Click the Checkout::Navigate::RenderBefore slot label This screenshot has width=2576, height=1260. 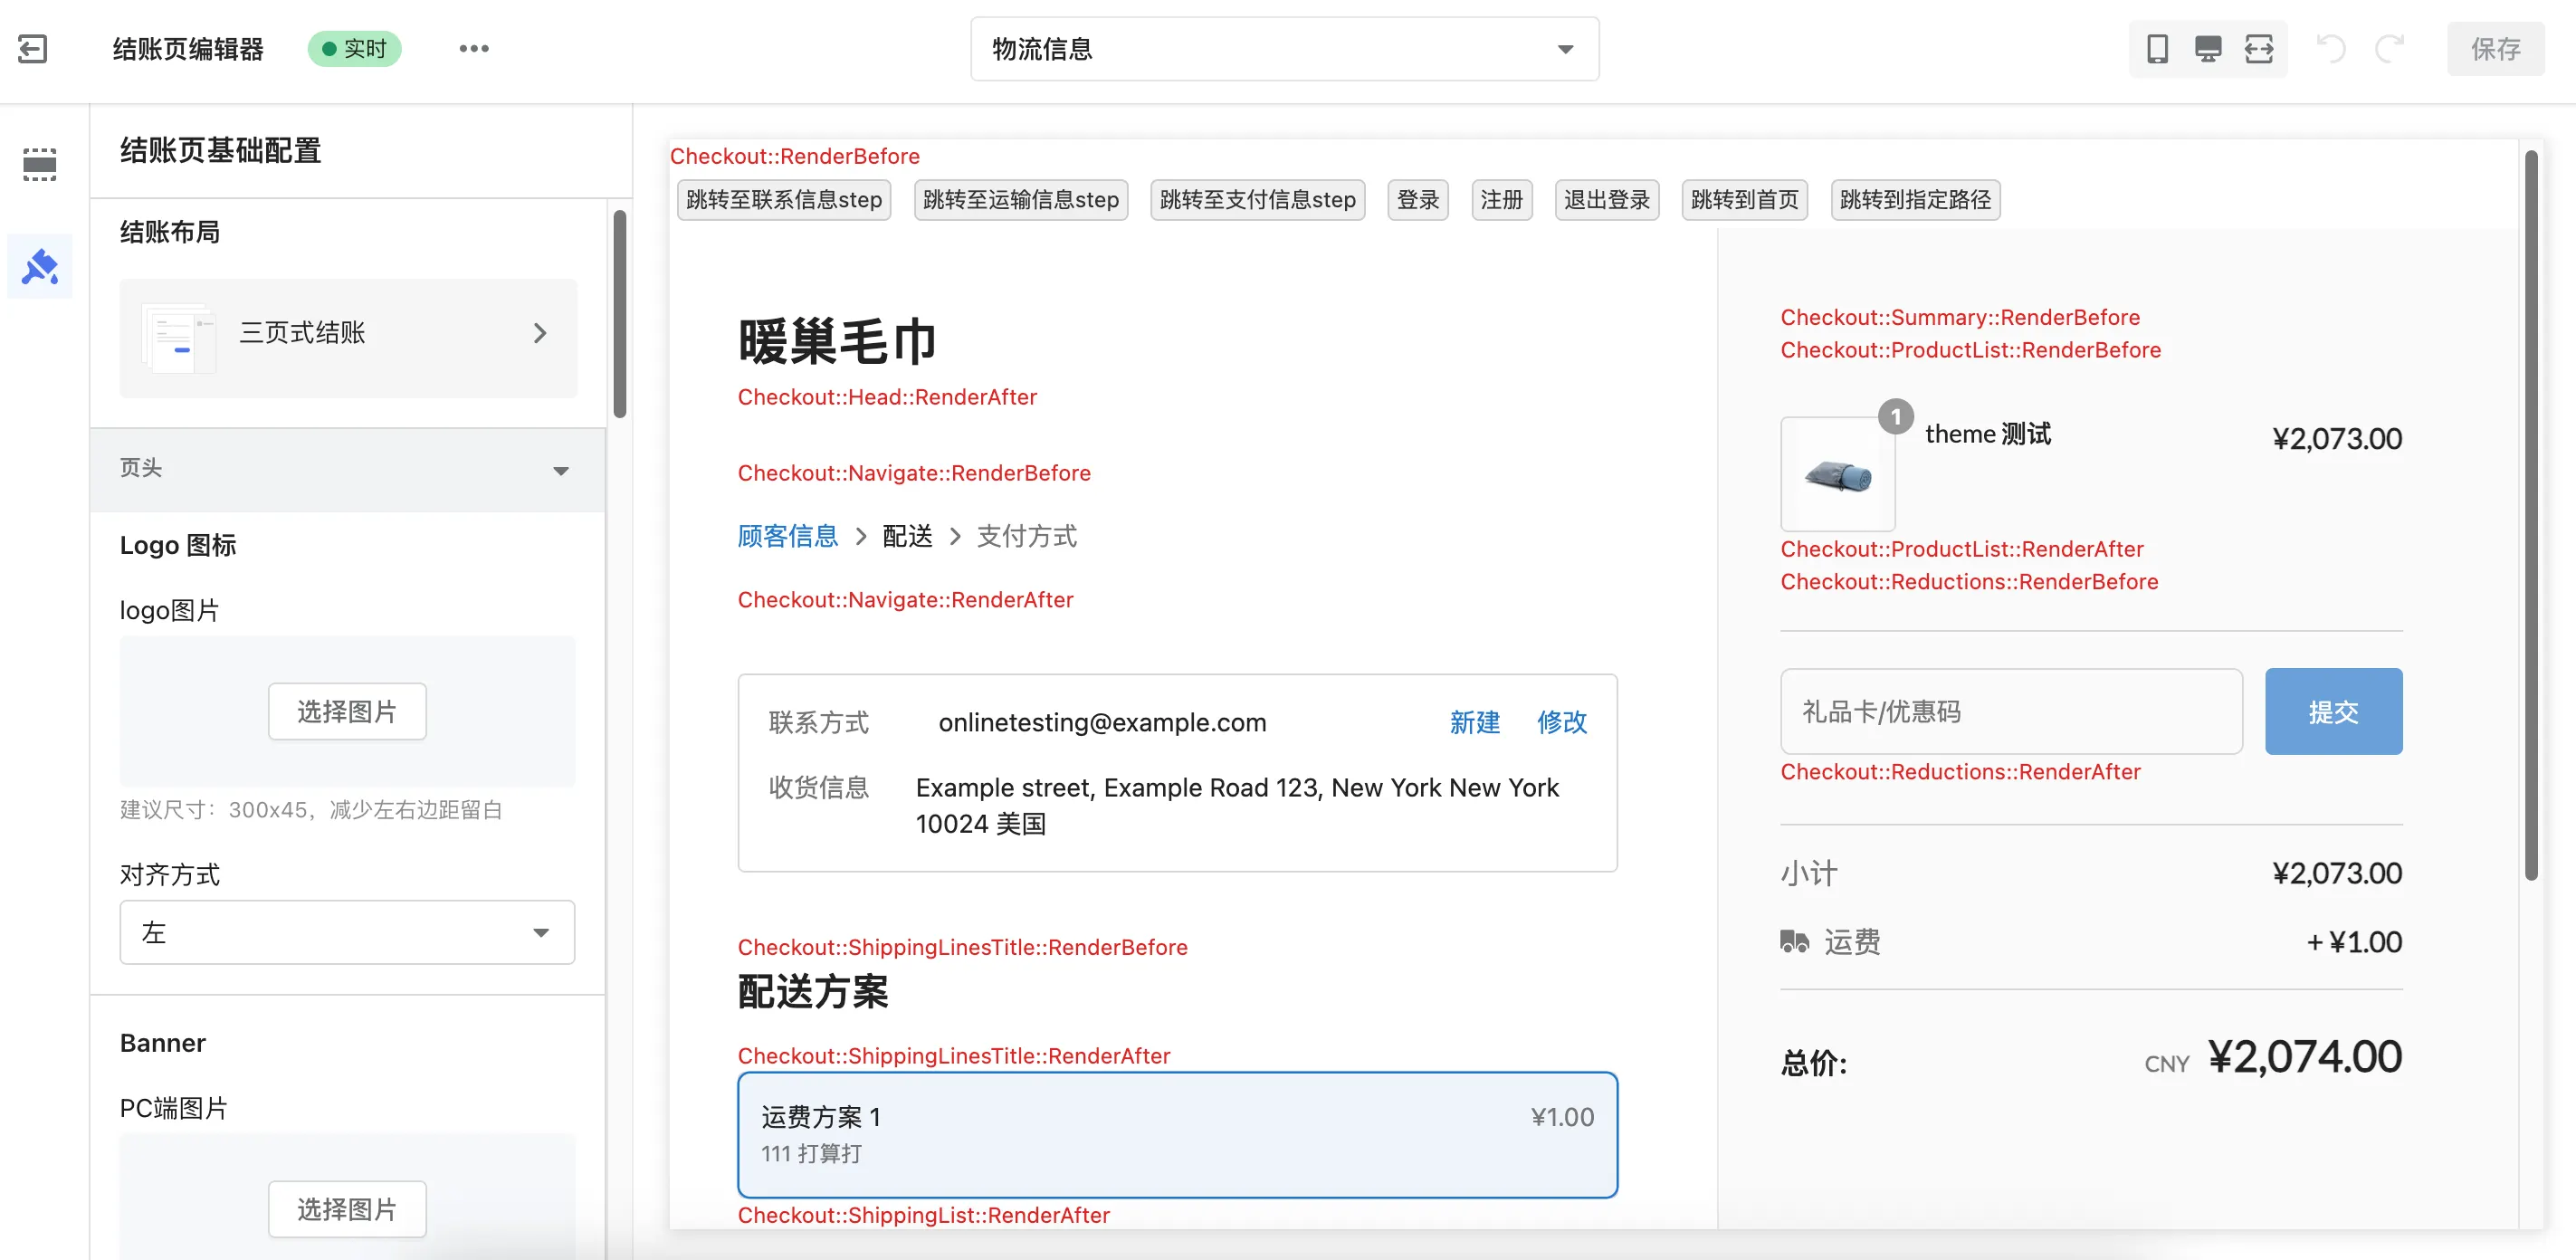(x=914, y=473)
